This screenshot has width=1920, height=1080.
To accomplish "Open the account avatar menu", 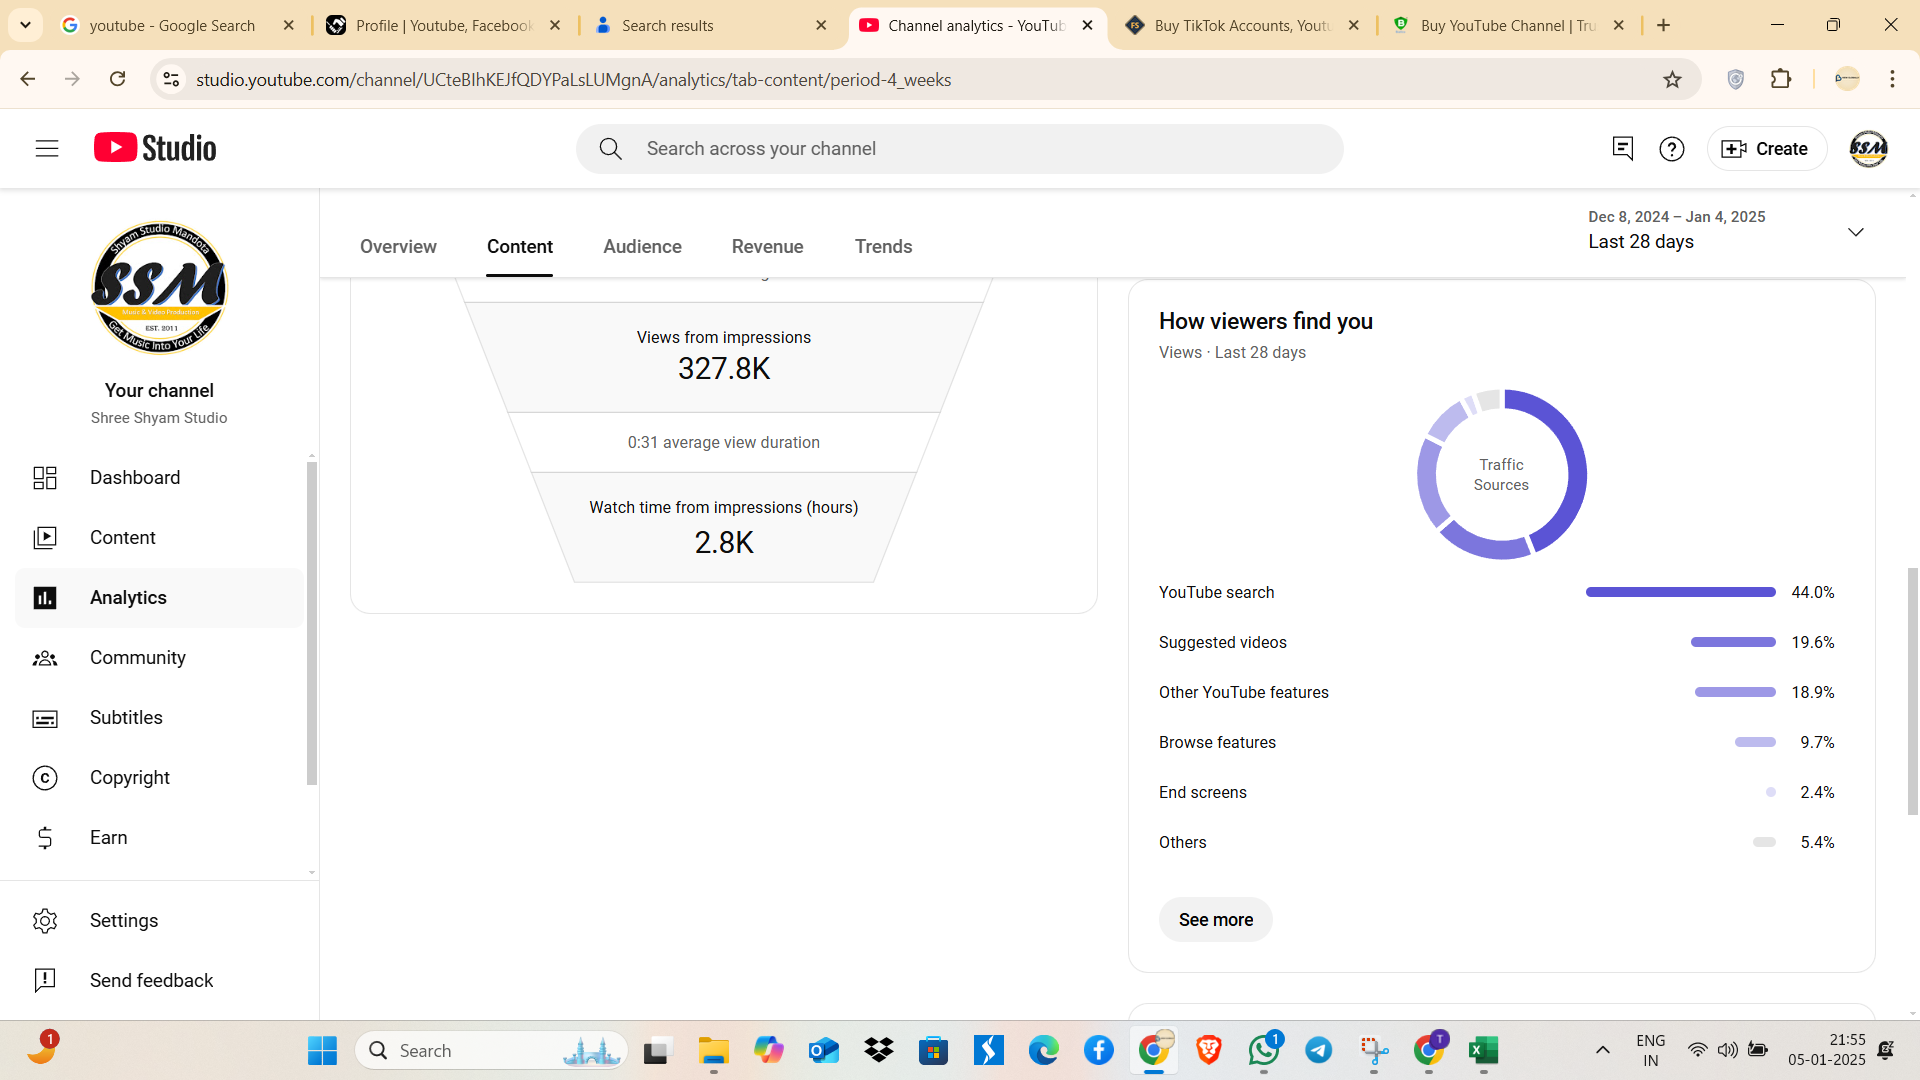I will (x=1868, y=149).
